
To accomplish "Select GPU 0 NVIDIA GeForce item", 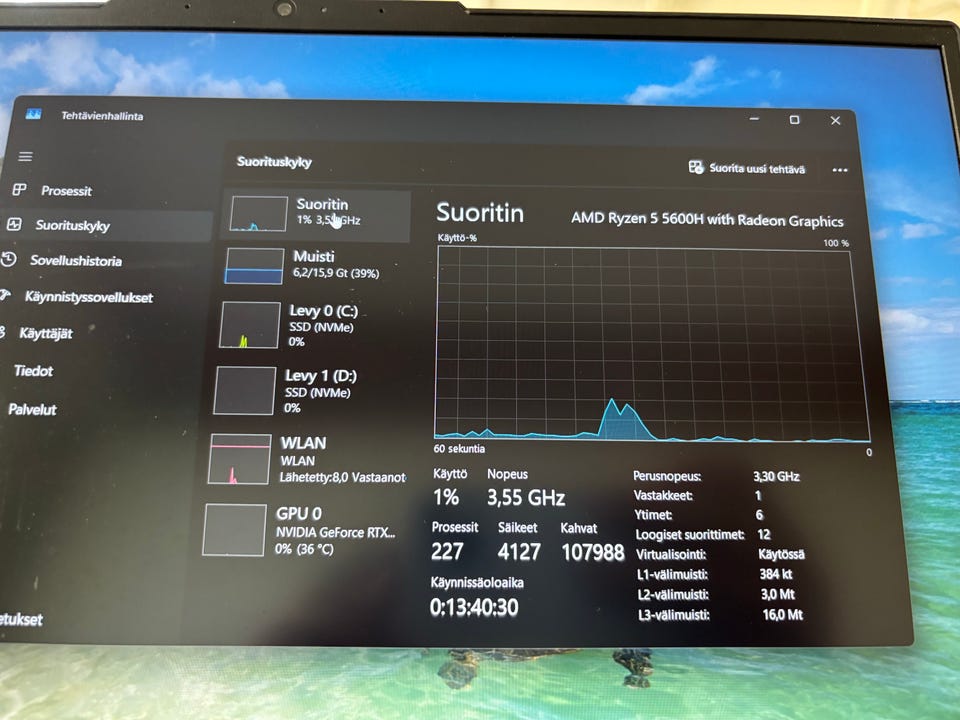I will coord(300,530).
